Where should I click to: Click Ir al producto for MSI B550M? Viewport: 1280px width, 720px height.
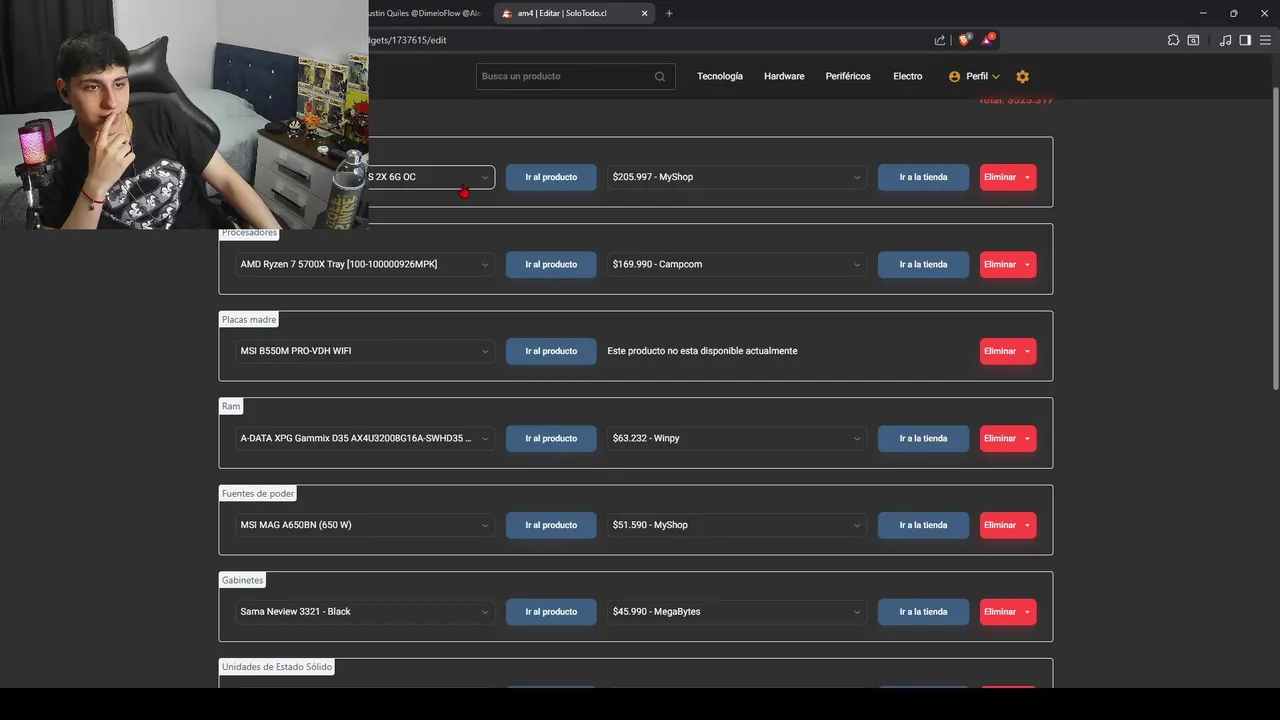pos(551,351)
